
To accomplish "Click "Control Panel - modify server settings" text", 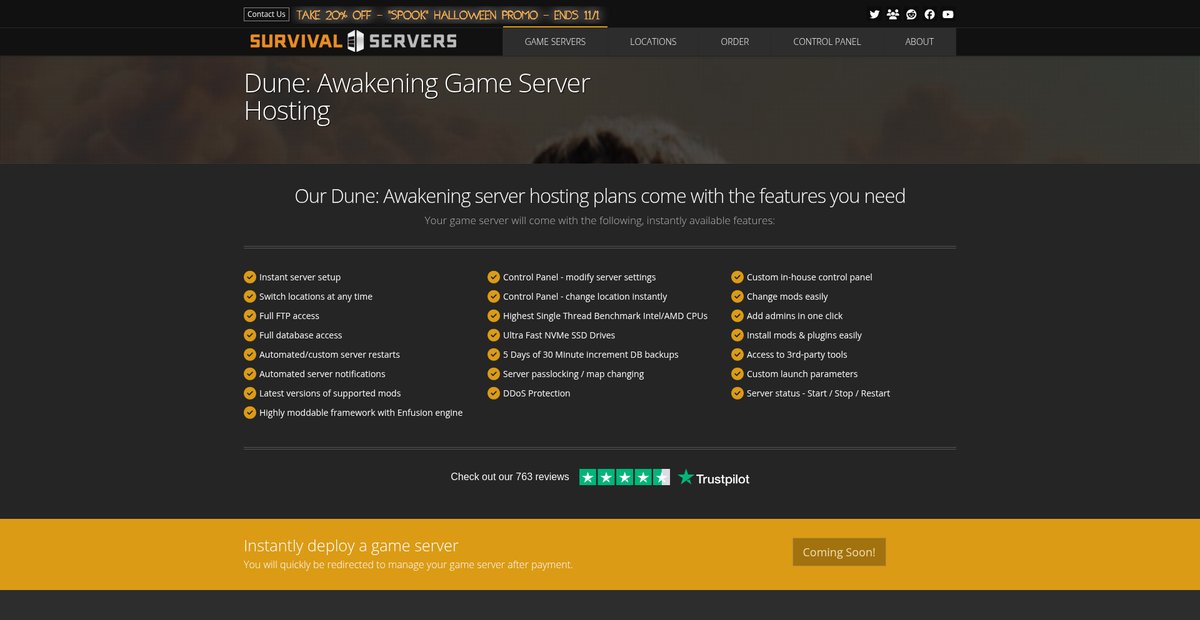I will pyautogui.click(x=579, y=277).
